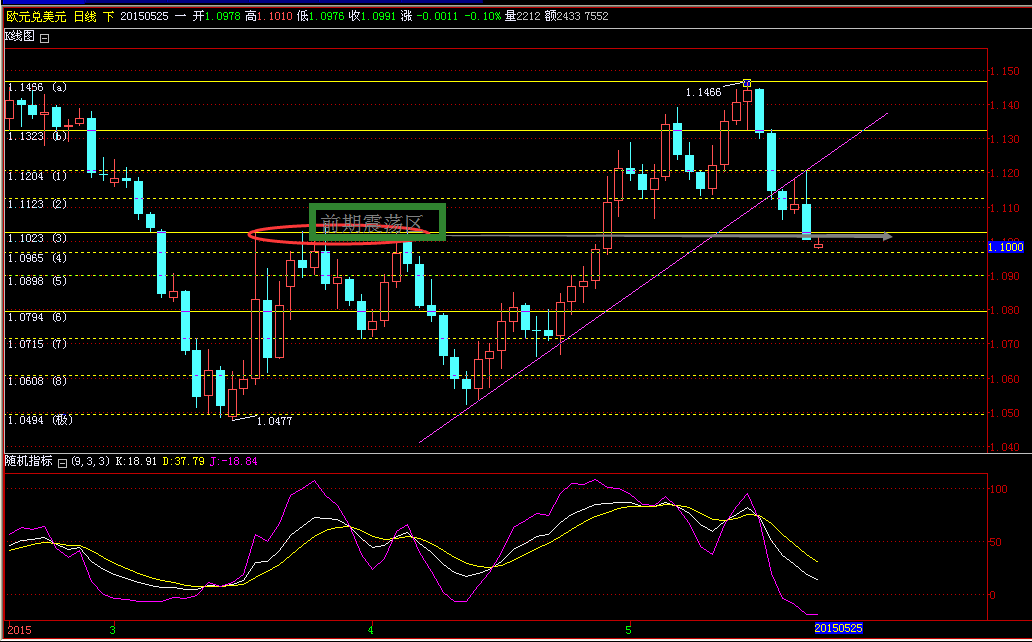Click the highlighted 1.1000 current price tag

(x=1005, y=246)
